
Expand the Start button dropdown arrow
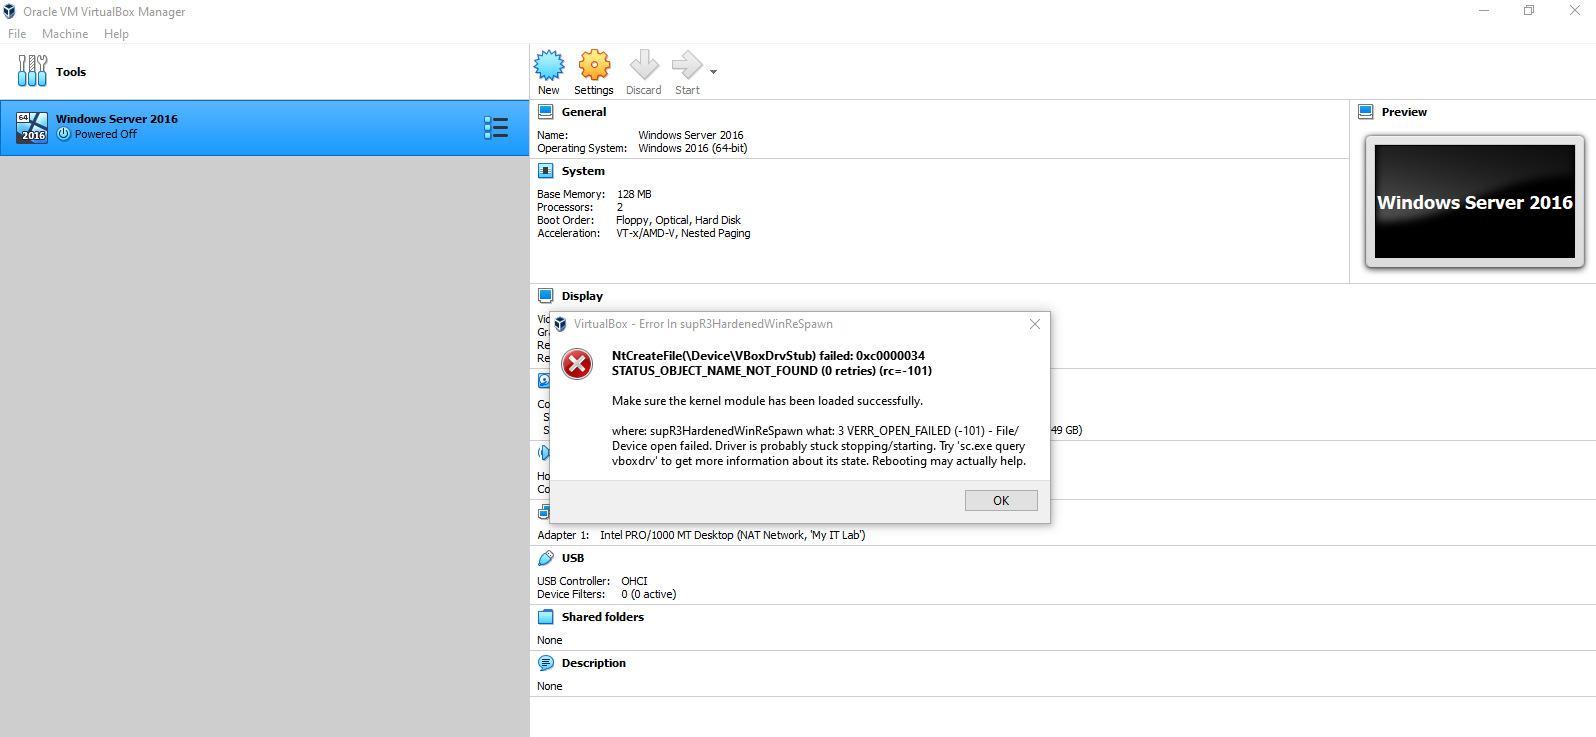(713, 72)
